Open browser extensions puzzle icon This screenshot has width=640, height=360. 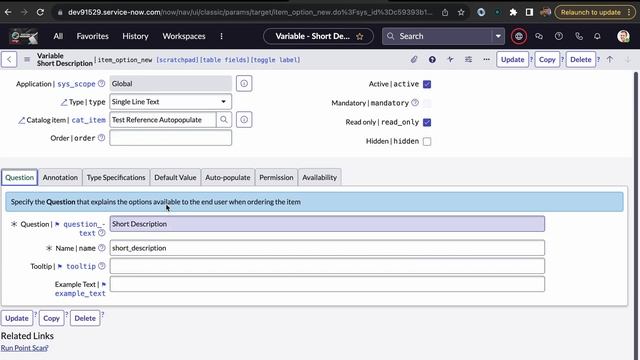coord(513,12)
